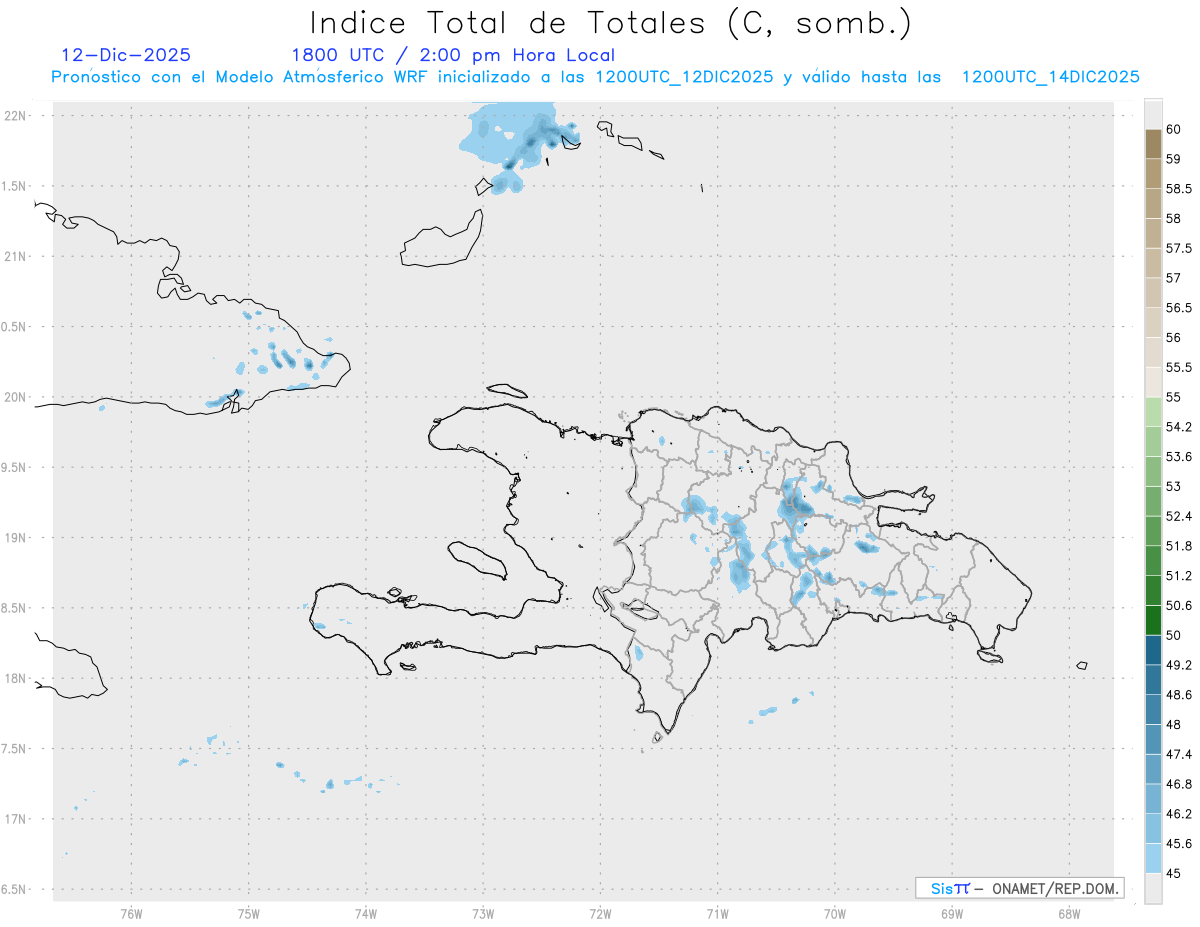This screenshot has width=1200, height=927.
Task: Click the colorbar value '53.6'
Action: point(1178,456)
